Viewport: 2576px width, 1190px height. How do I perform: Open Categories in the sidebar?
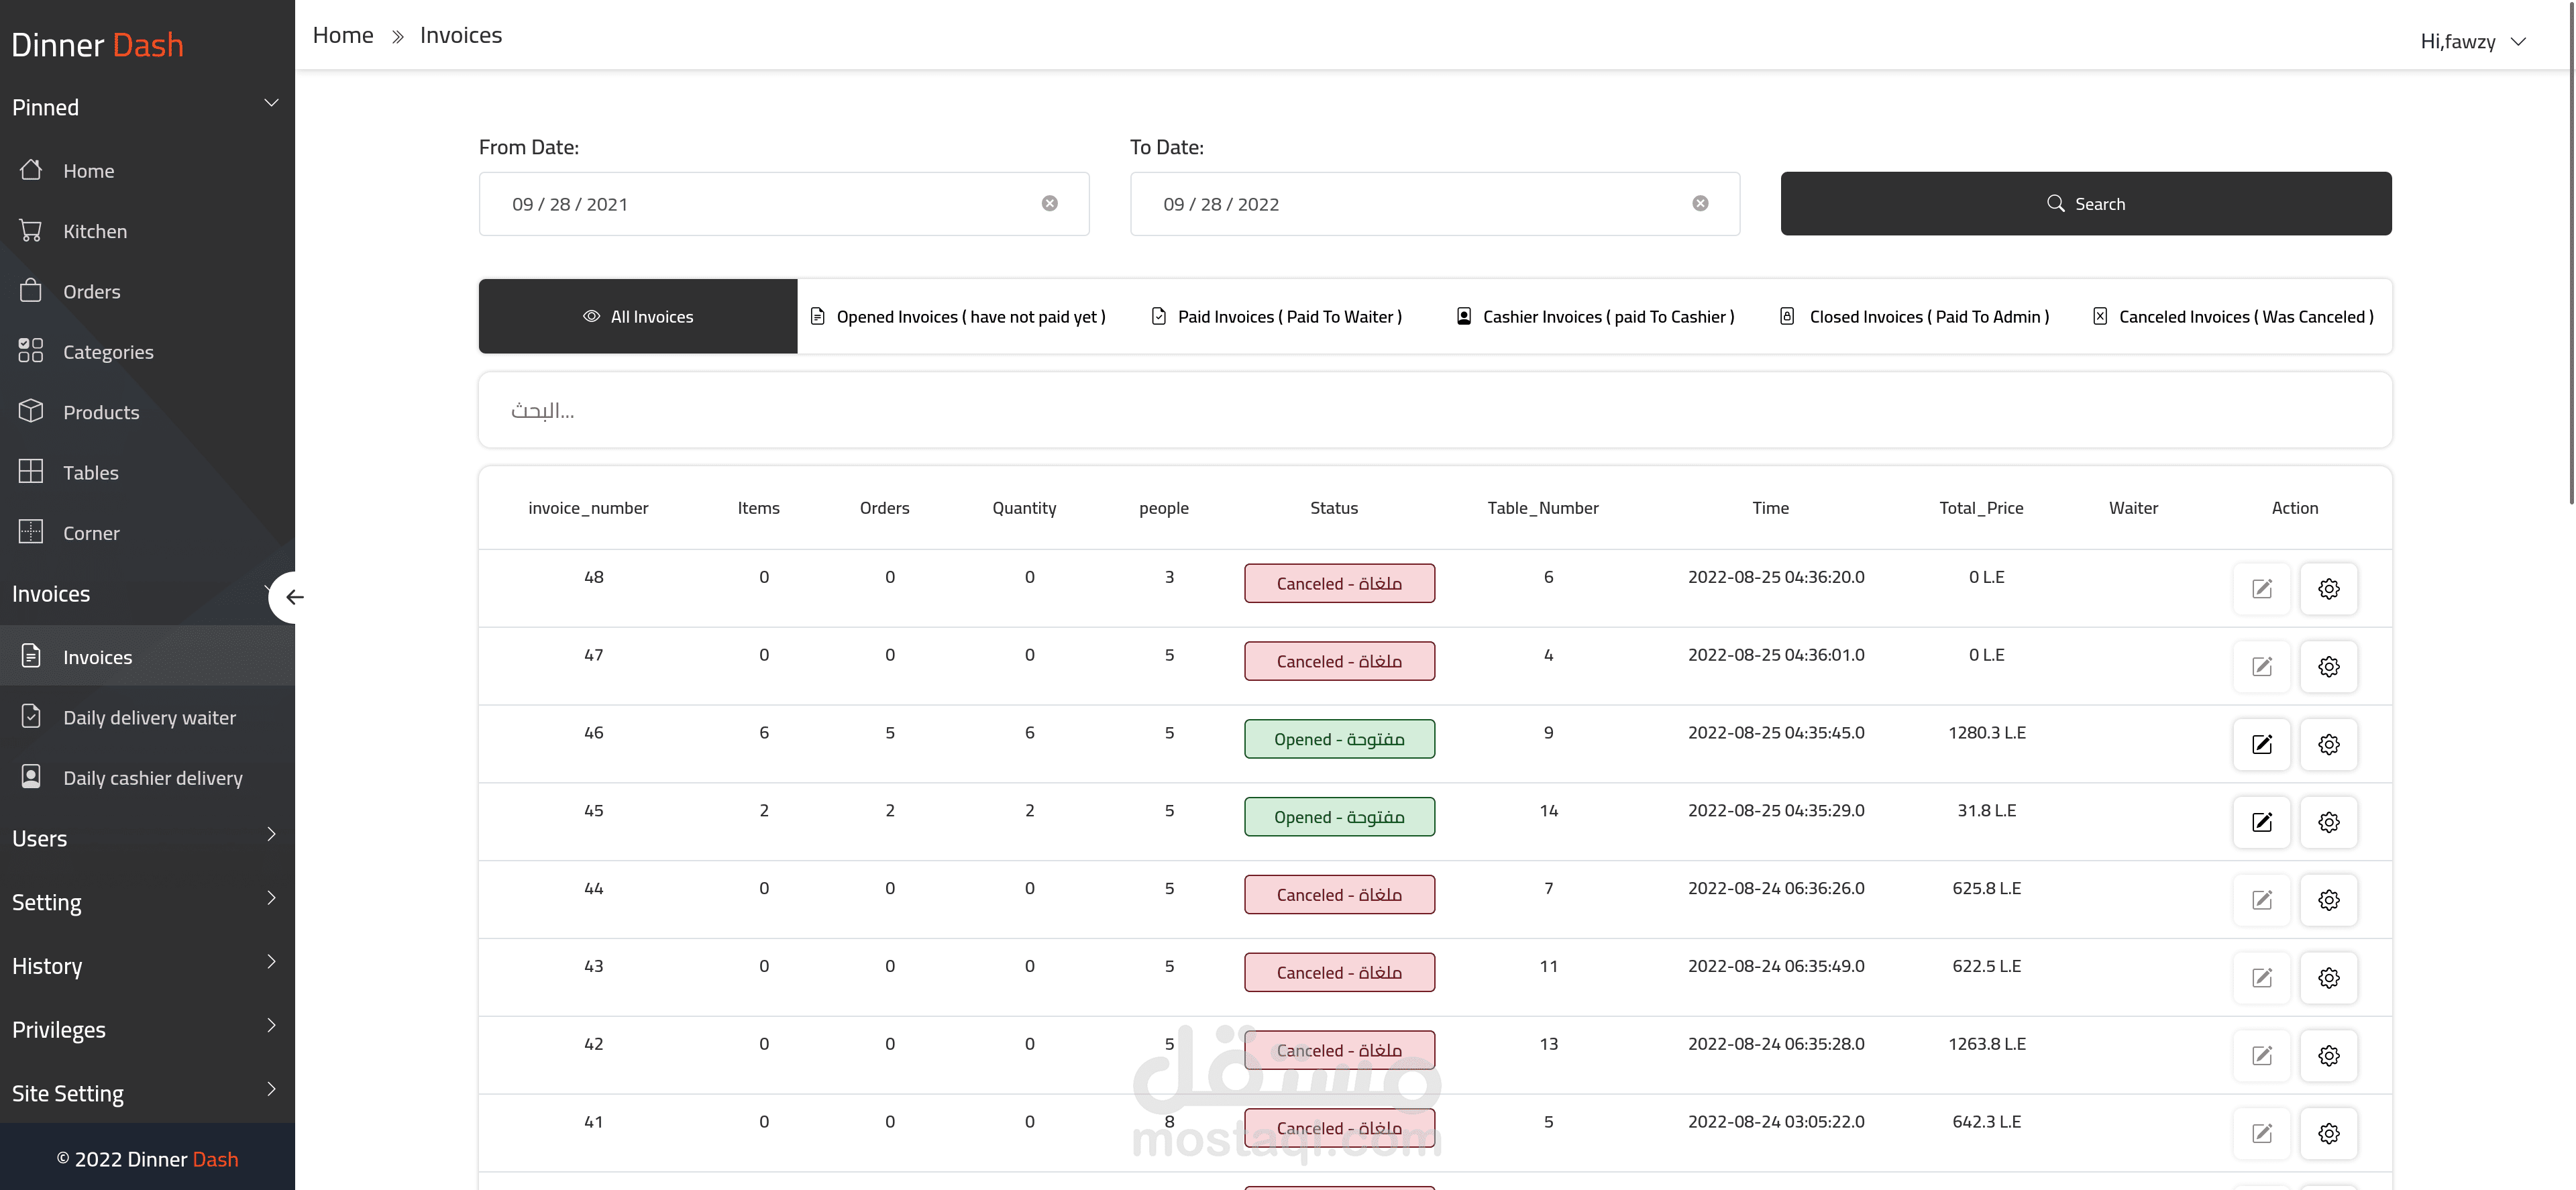(108, 352)
